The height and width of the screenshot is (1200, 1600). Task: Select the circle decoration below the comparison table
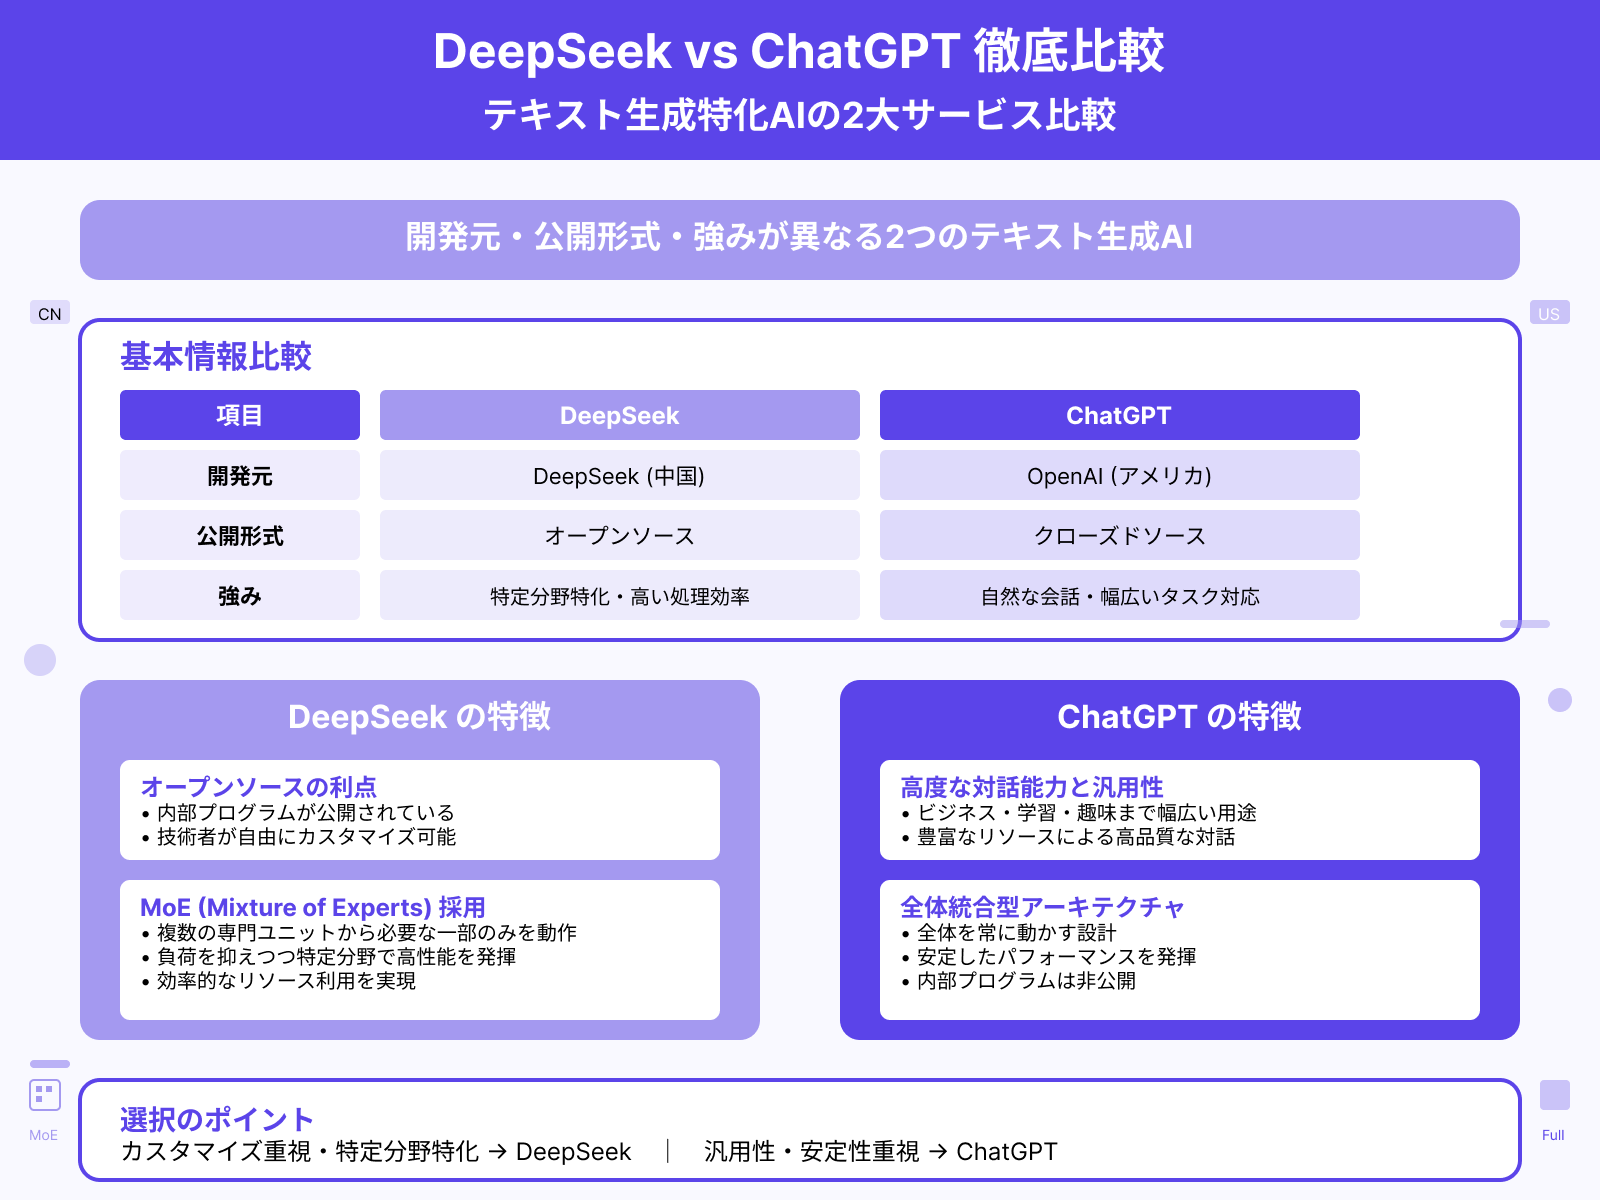(39, 660)
